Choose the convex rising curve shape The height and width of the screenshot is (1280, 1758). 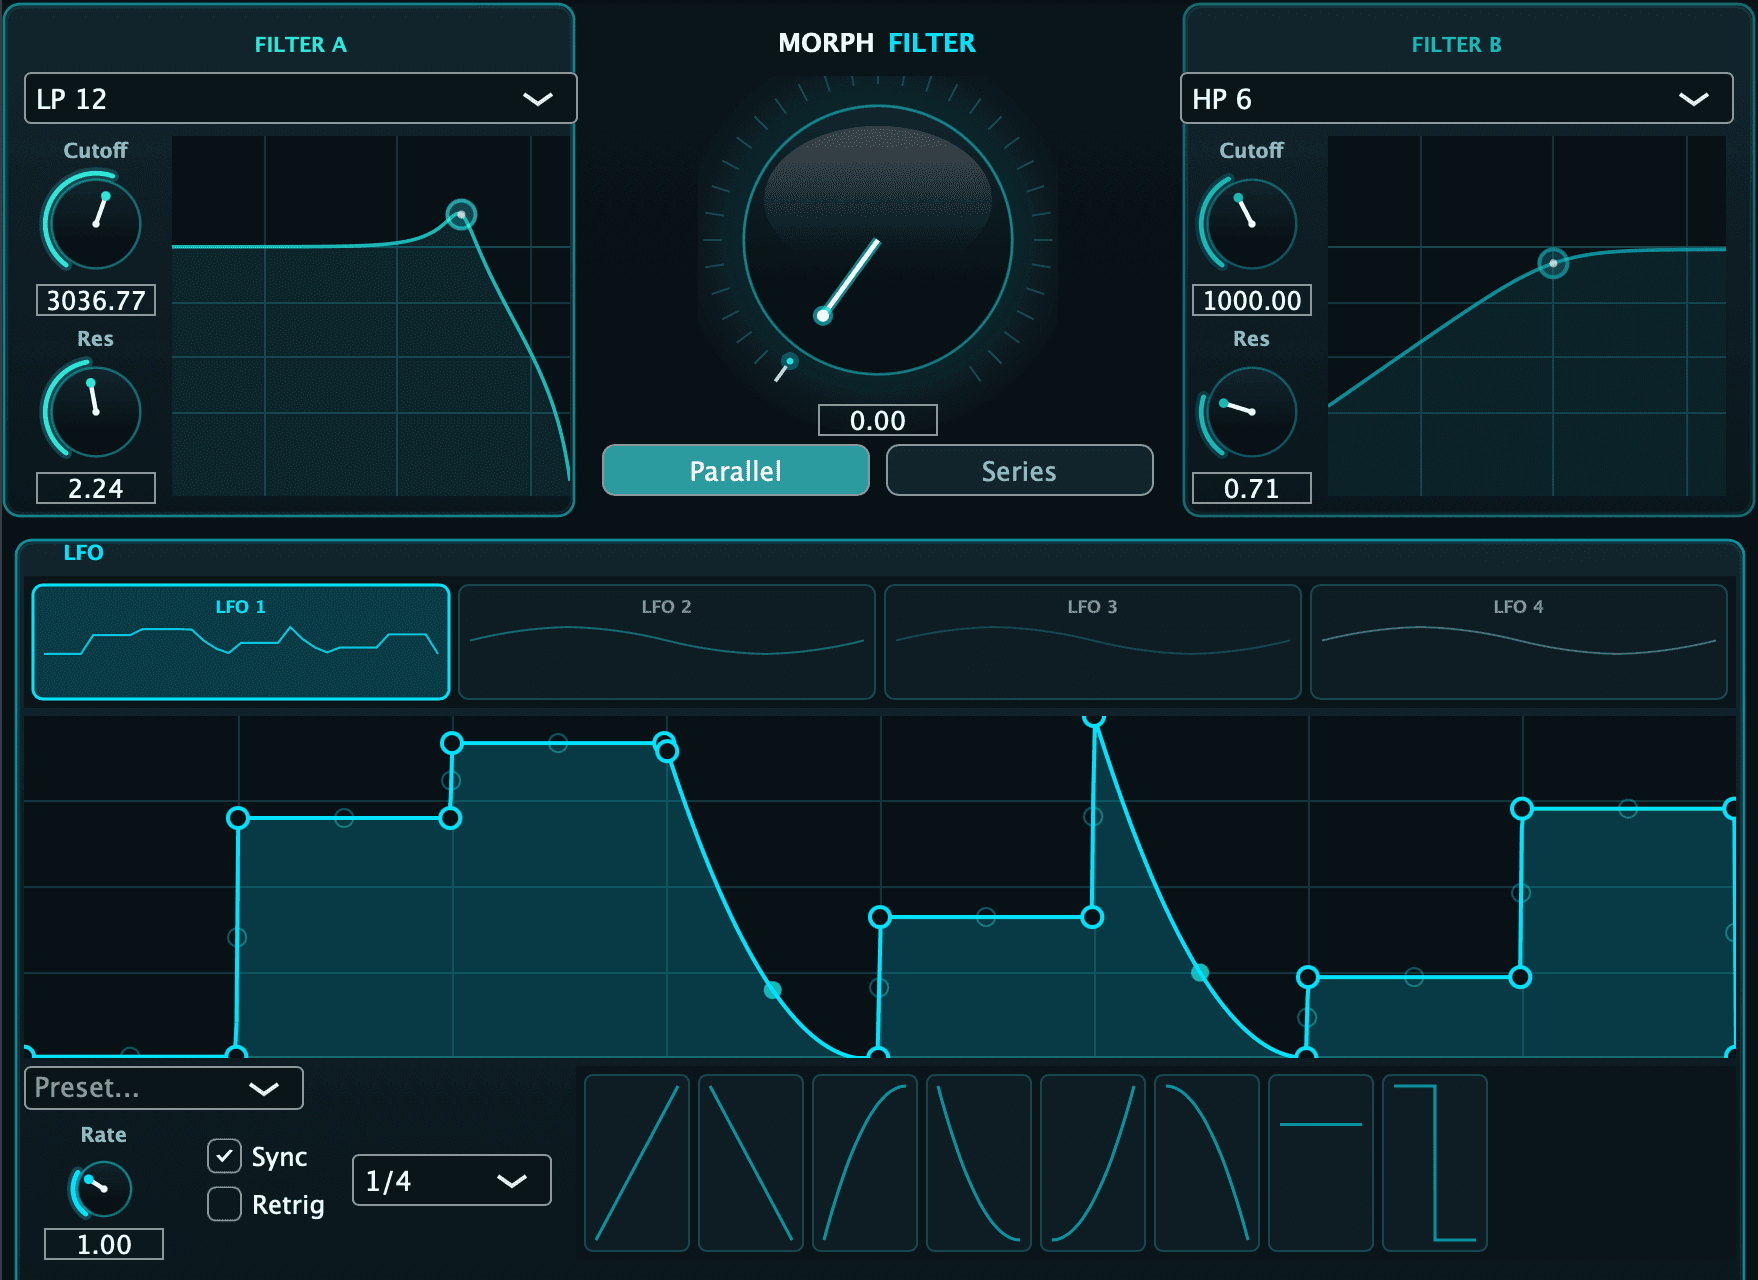pos(865,1163)
